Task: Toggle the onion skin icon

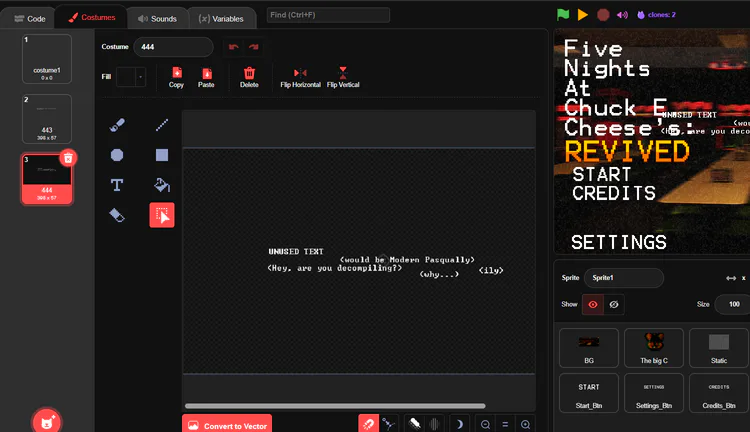Action: click(415, 424)
